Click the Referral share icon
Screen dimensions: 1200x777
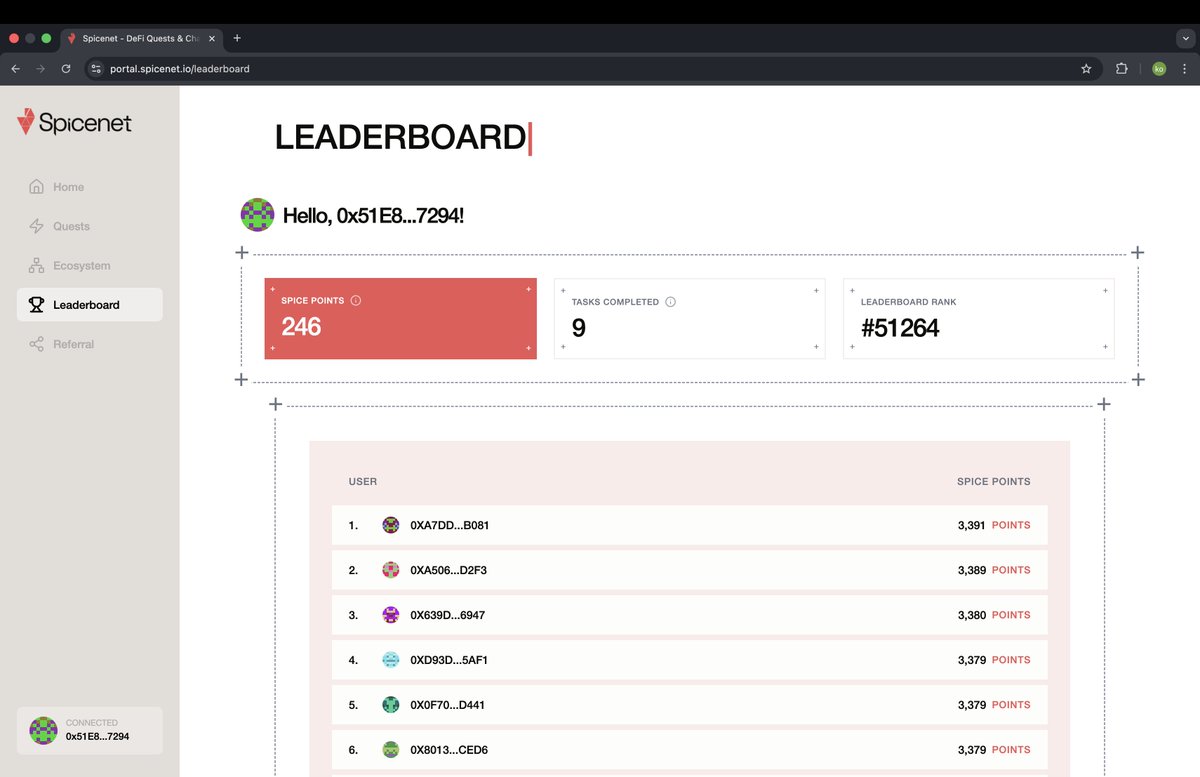click(37, 344)
